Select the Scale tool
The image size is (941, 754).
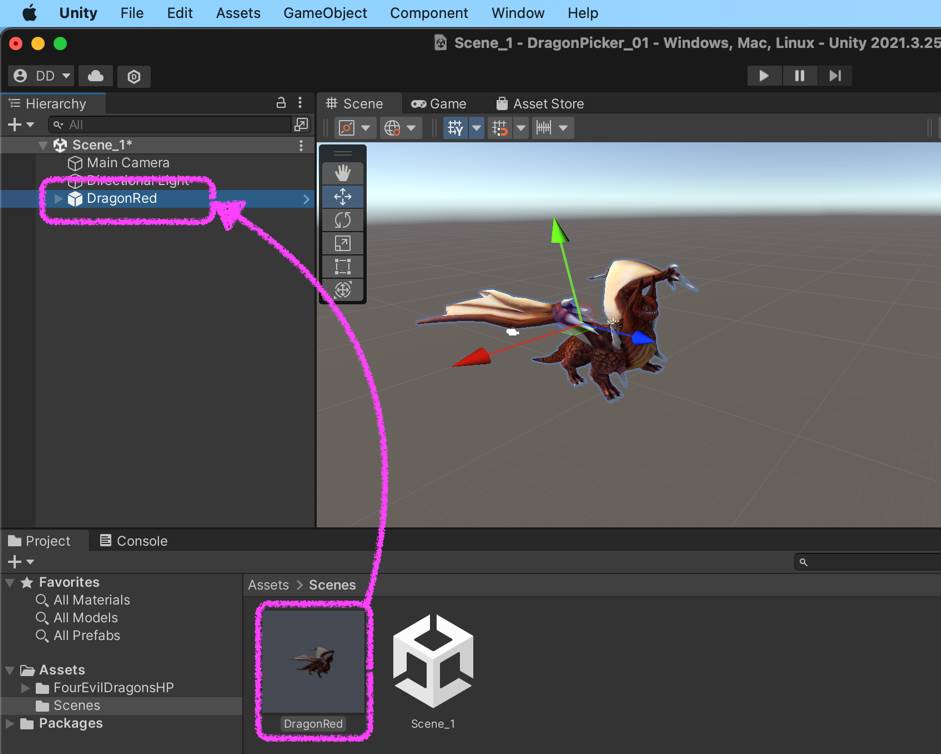342,243
